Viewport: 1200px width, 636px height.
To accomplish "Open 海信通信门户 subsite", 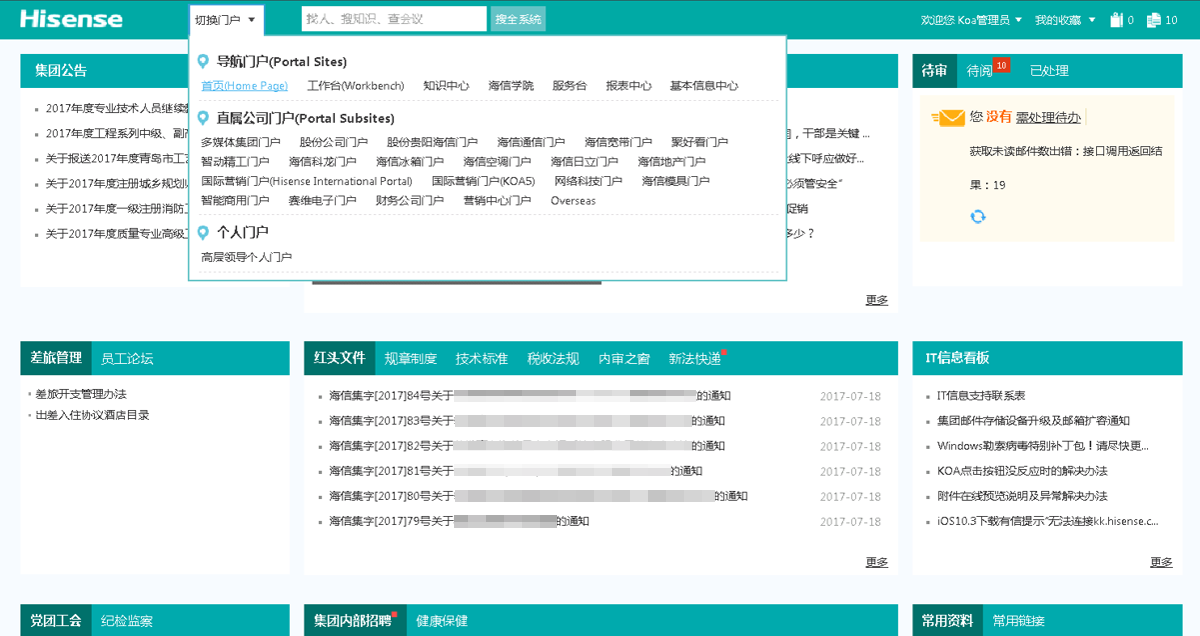I will pos(531,143).
